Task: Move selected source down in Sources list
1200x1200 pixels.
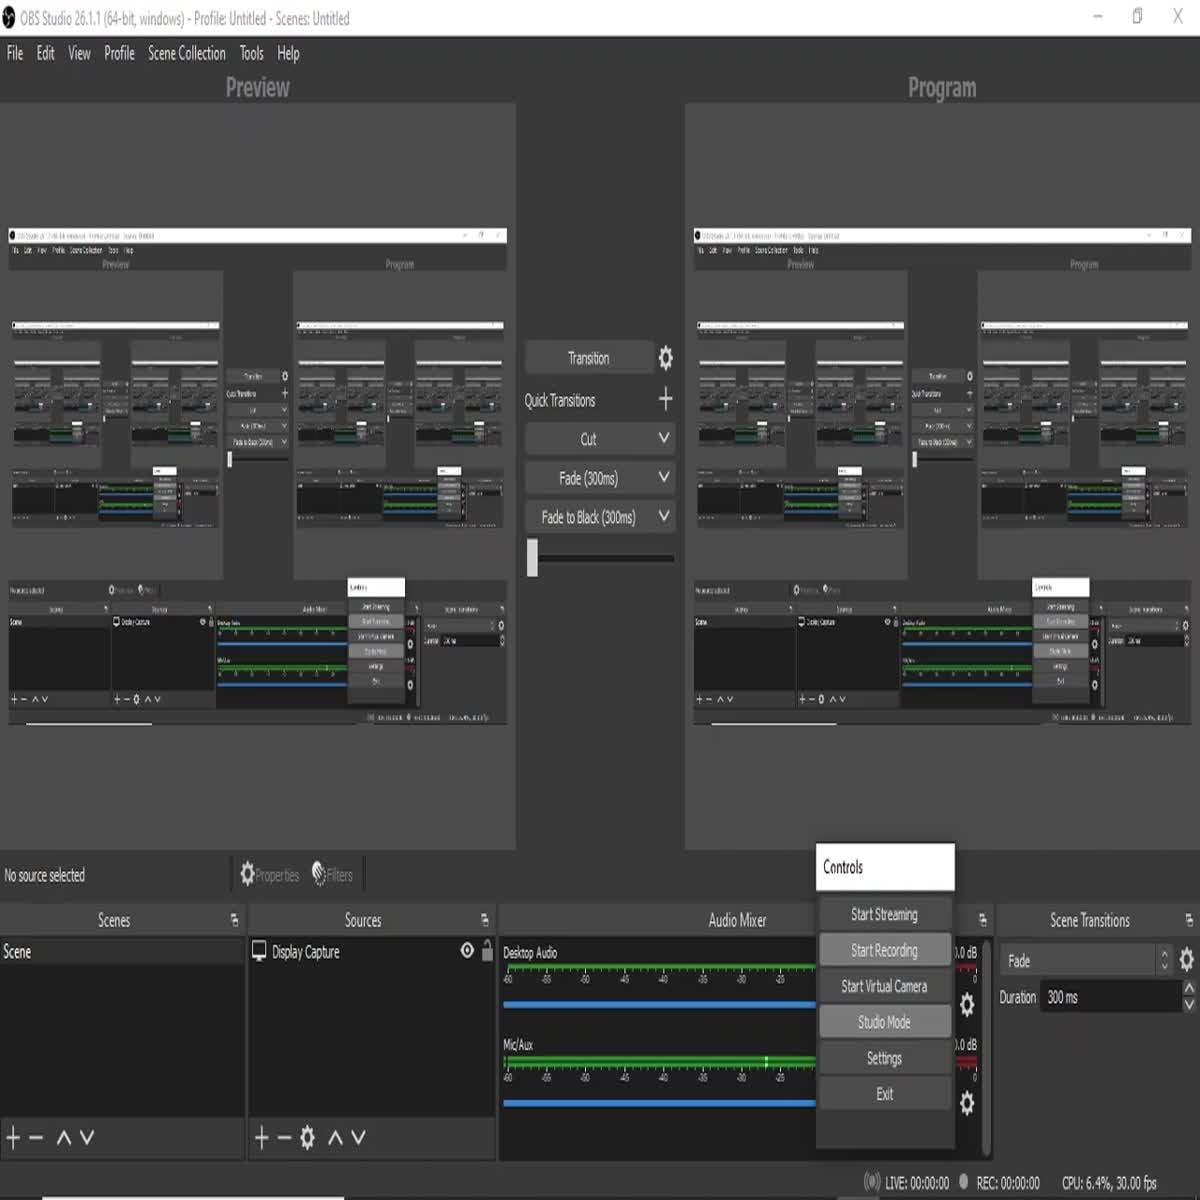Action: pos(359,1137)
